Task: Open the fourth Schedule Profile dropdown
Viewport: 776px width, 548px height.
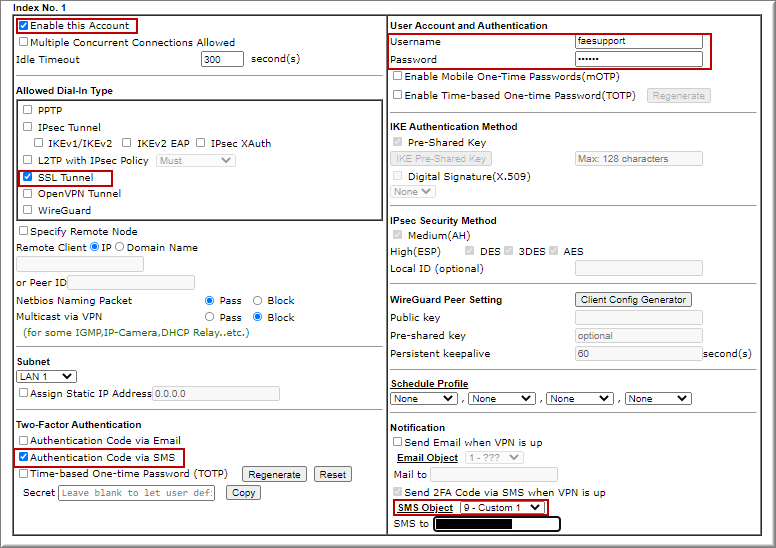Action: pyautogui.click(x=658, y=399)
